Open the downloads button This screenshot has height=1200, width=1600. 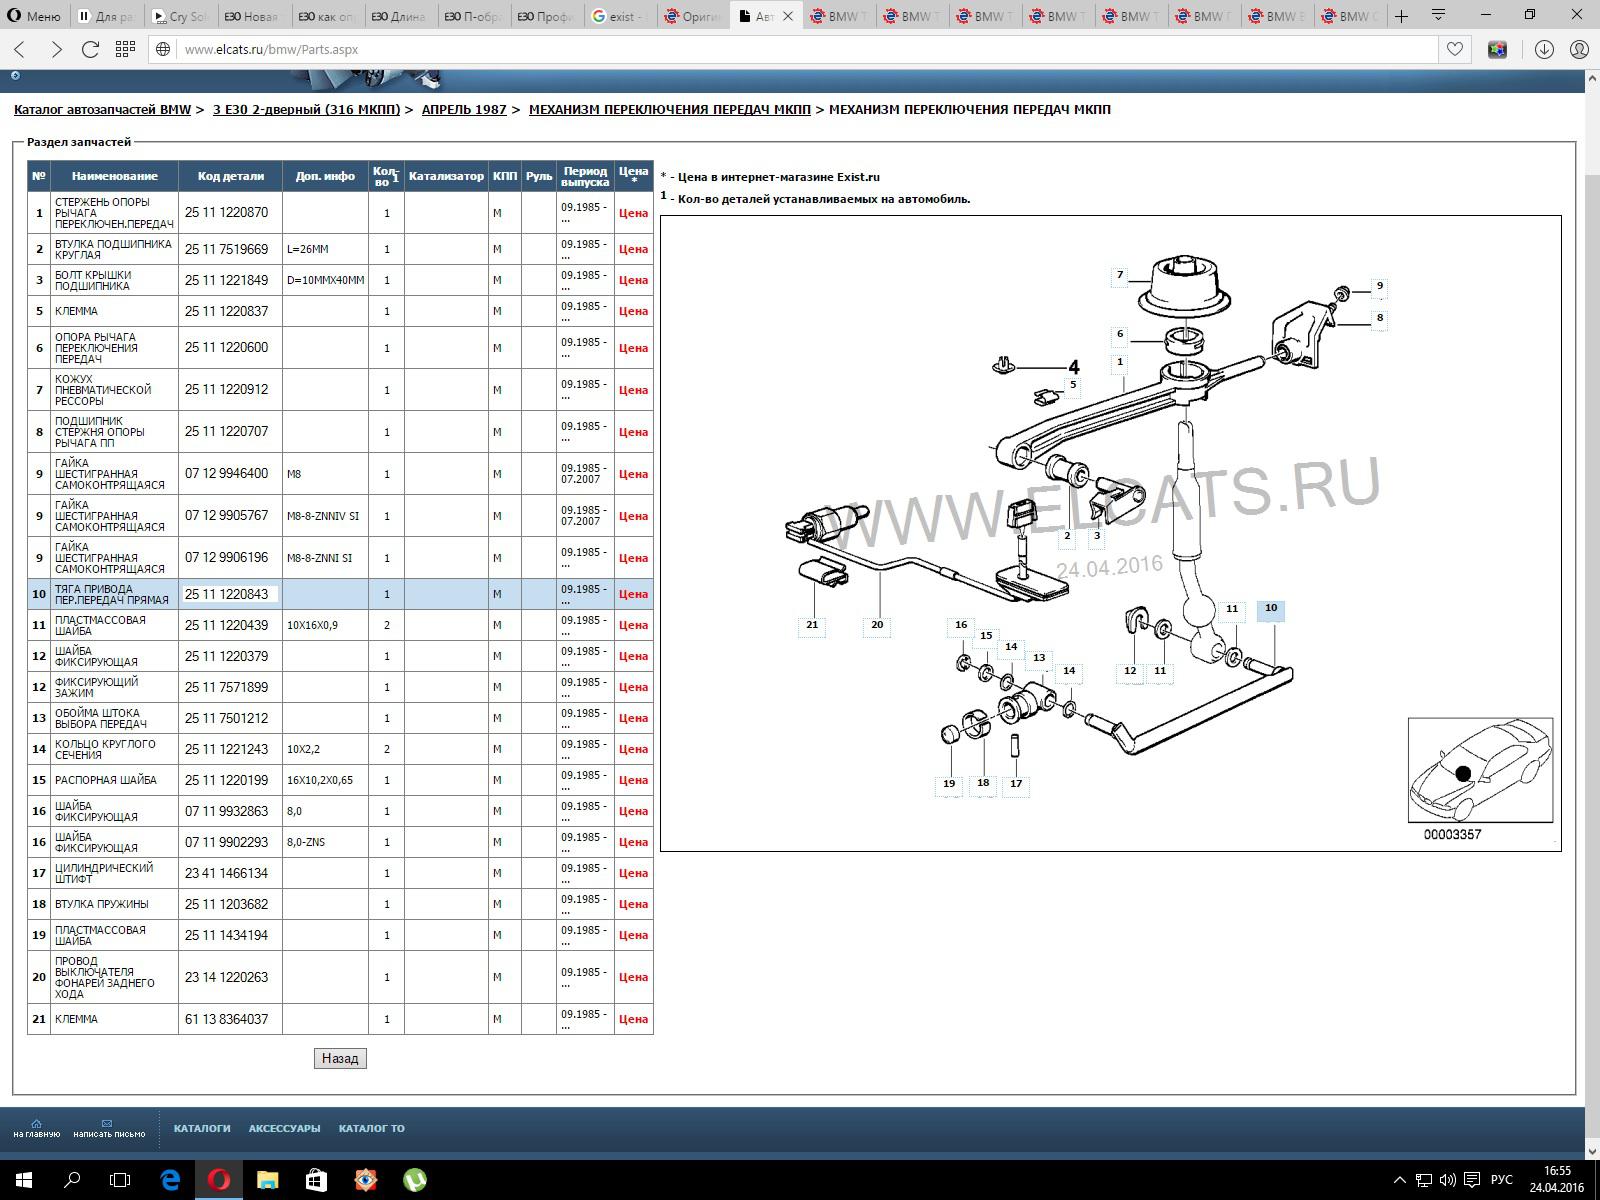click(1544, 49)
